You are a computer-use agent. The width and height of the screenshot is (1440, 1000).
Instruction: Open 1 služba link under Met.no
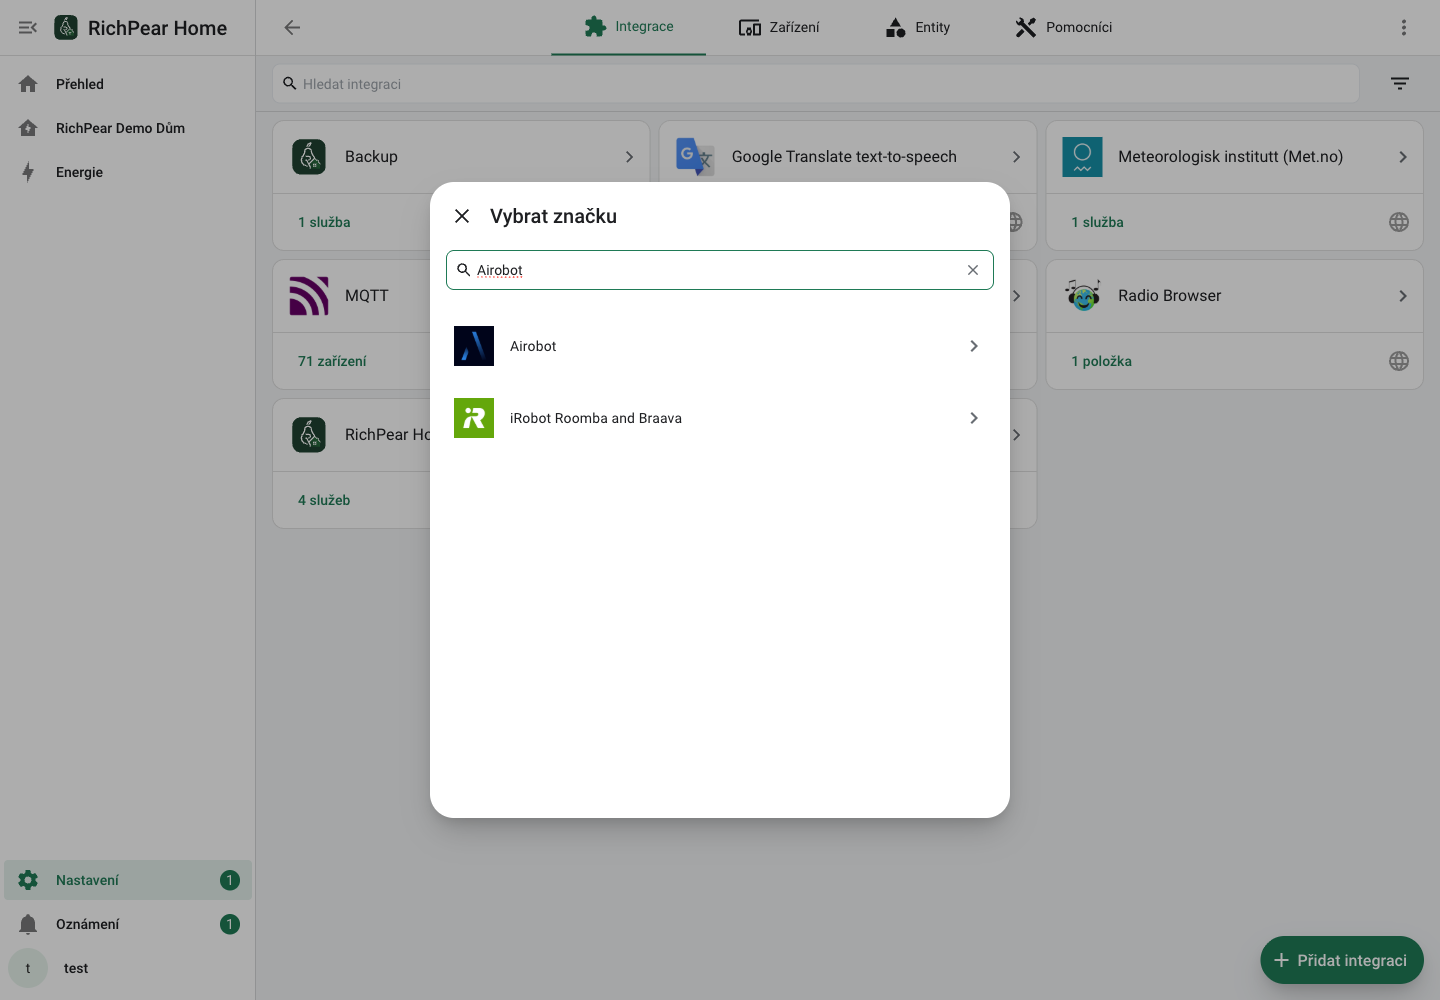1097,222
